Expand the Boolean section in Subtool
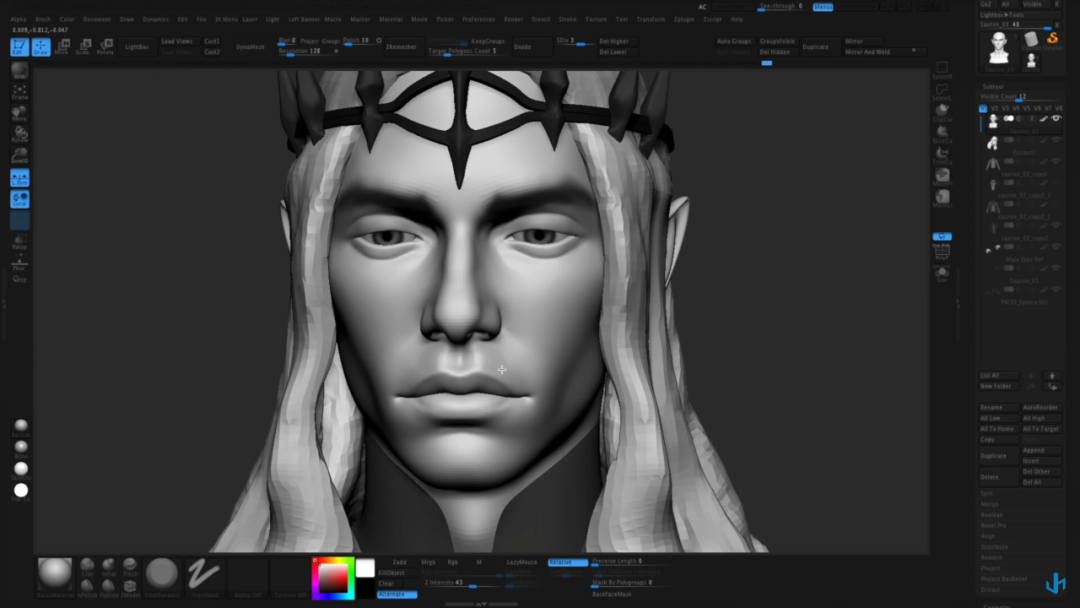This screenshot has width=1080, height=608. point(992,515)
